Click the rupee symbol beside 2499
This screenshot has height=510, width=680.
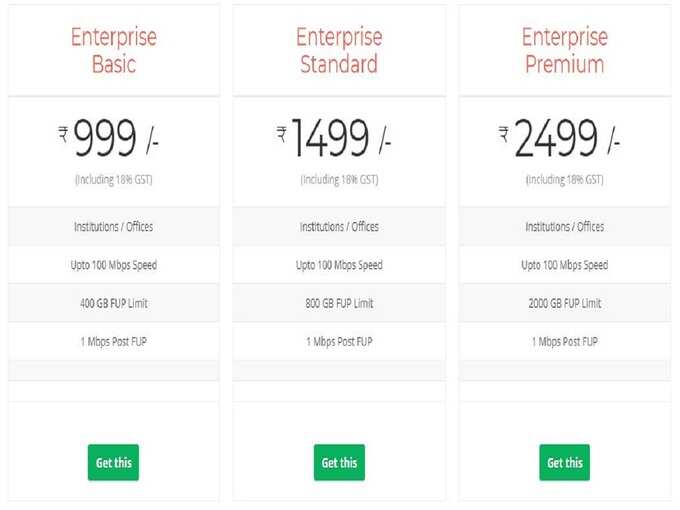[x=503, y=134]
